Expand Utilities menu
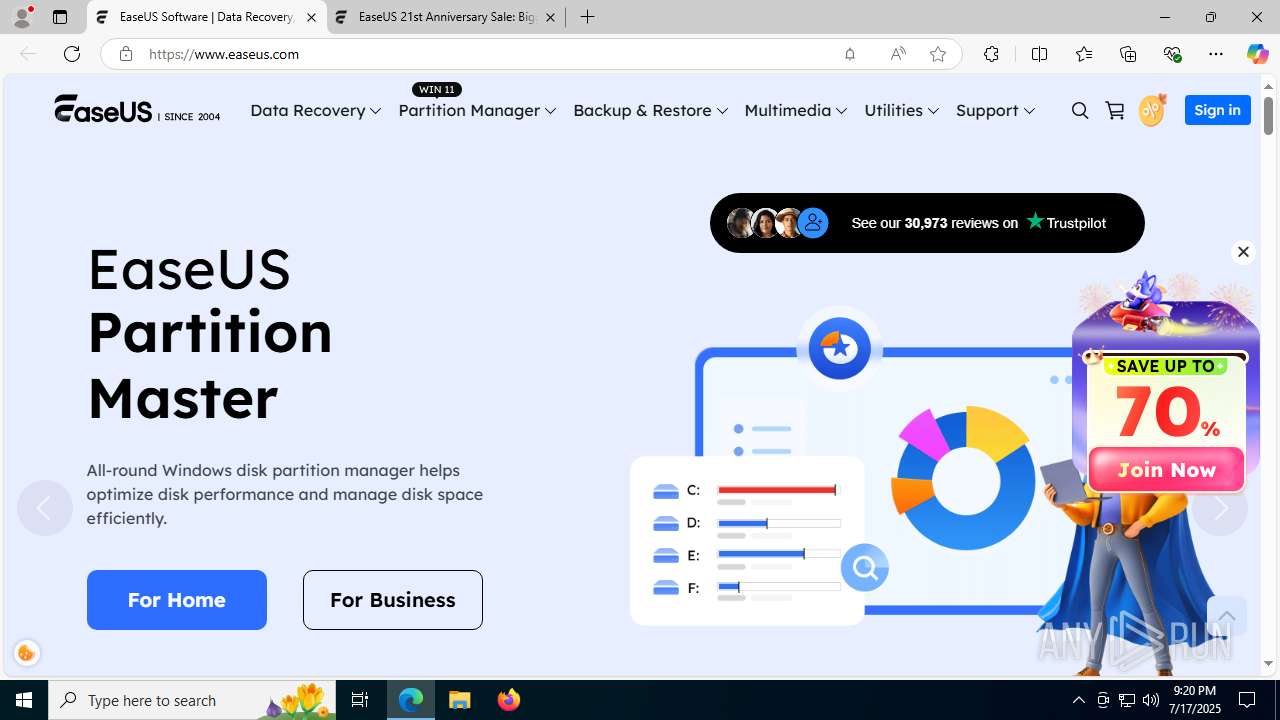This screenshot has width=1280, height=720. click(901, 110)
